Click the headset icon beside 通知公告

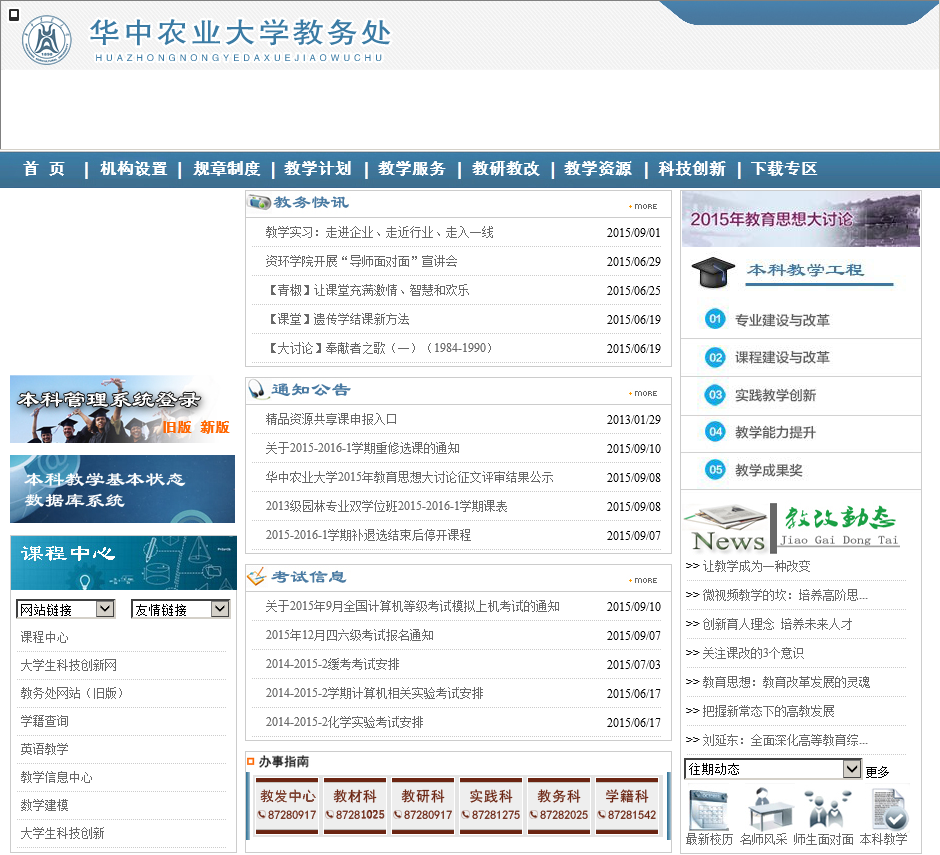[x=258, y=390]
